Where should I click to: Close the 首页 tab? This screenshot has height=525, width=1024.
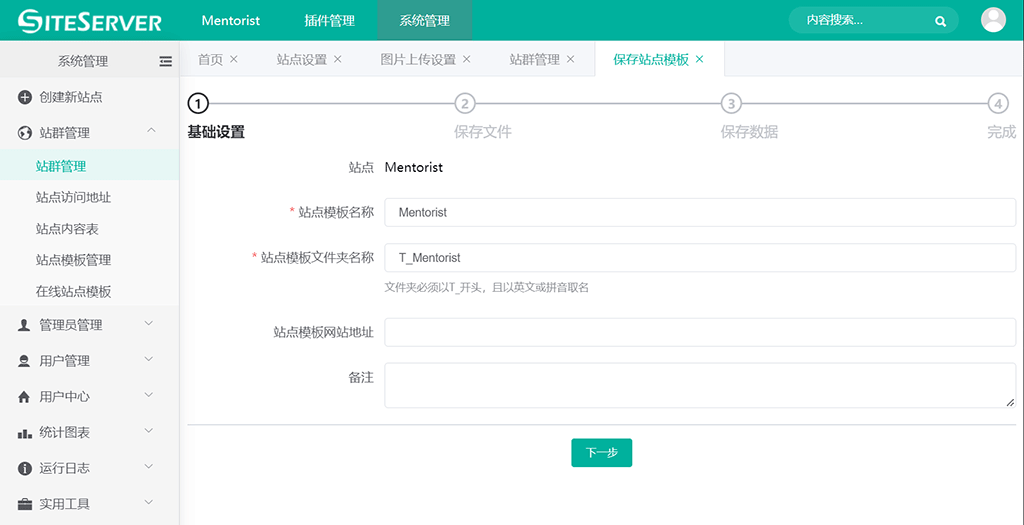[234, 59]
